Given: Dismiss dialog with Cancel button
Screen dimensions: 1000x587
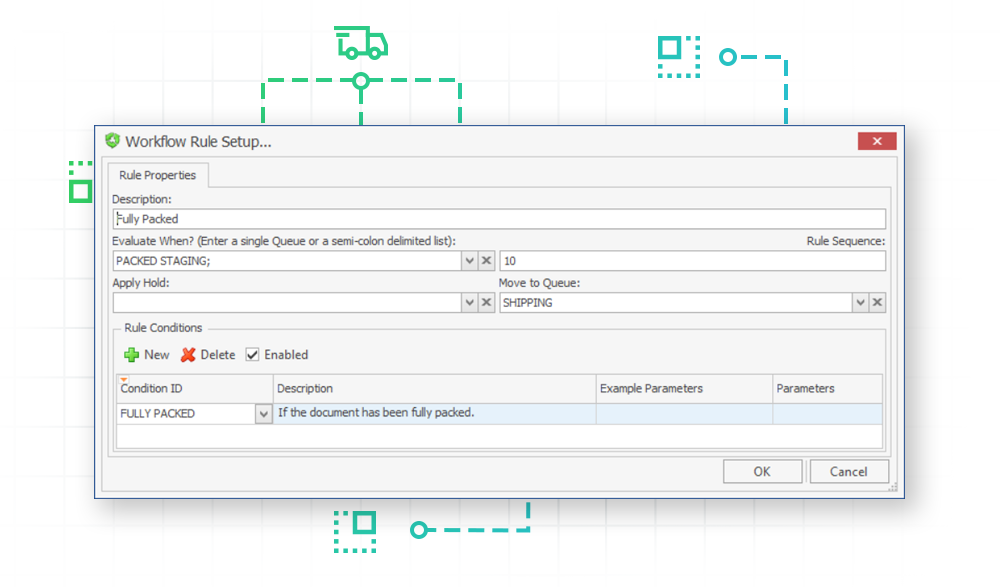Looking at the screenshot, I should tap(848, 472).
